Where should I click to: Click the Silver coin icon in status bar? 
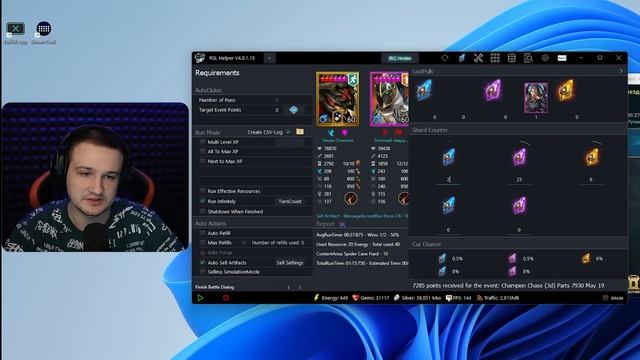tap(396, 298)
